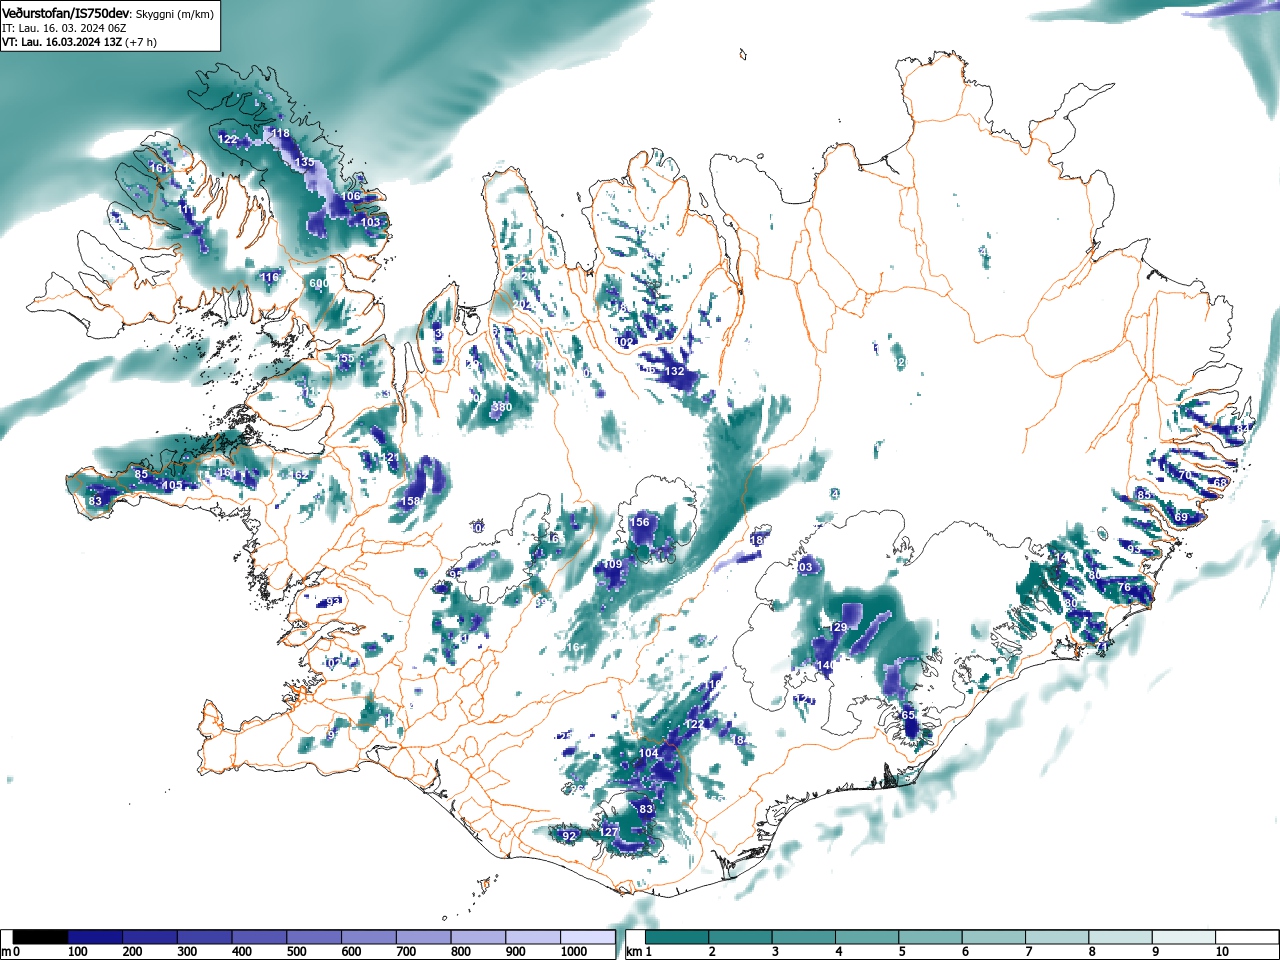Select the dark teal swatch between 1 and 2 km
Screen dimensions: 1280x960
tap(679, 937)
